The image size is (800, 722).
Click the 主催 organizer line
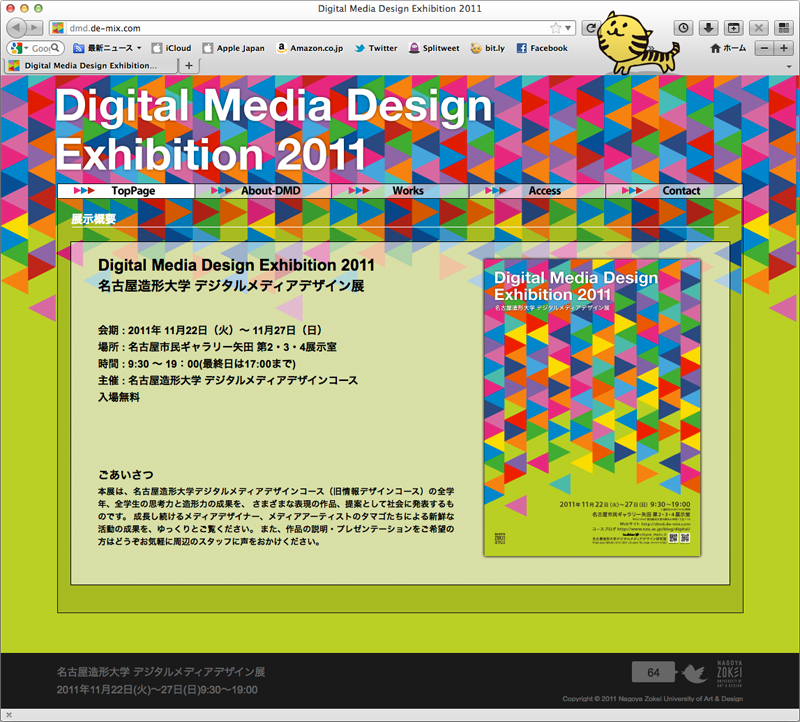tap(228, 380)
